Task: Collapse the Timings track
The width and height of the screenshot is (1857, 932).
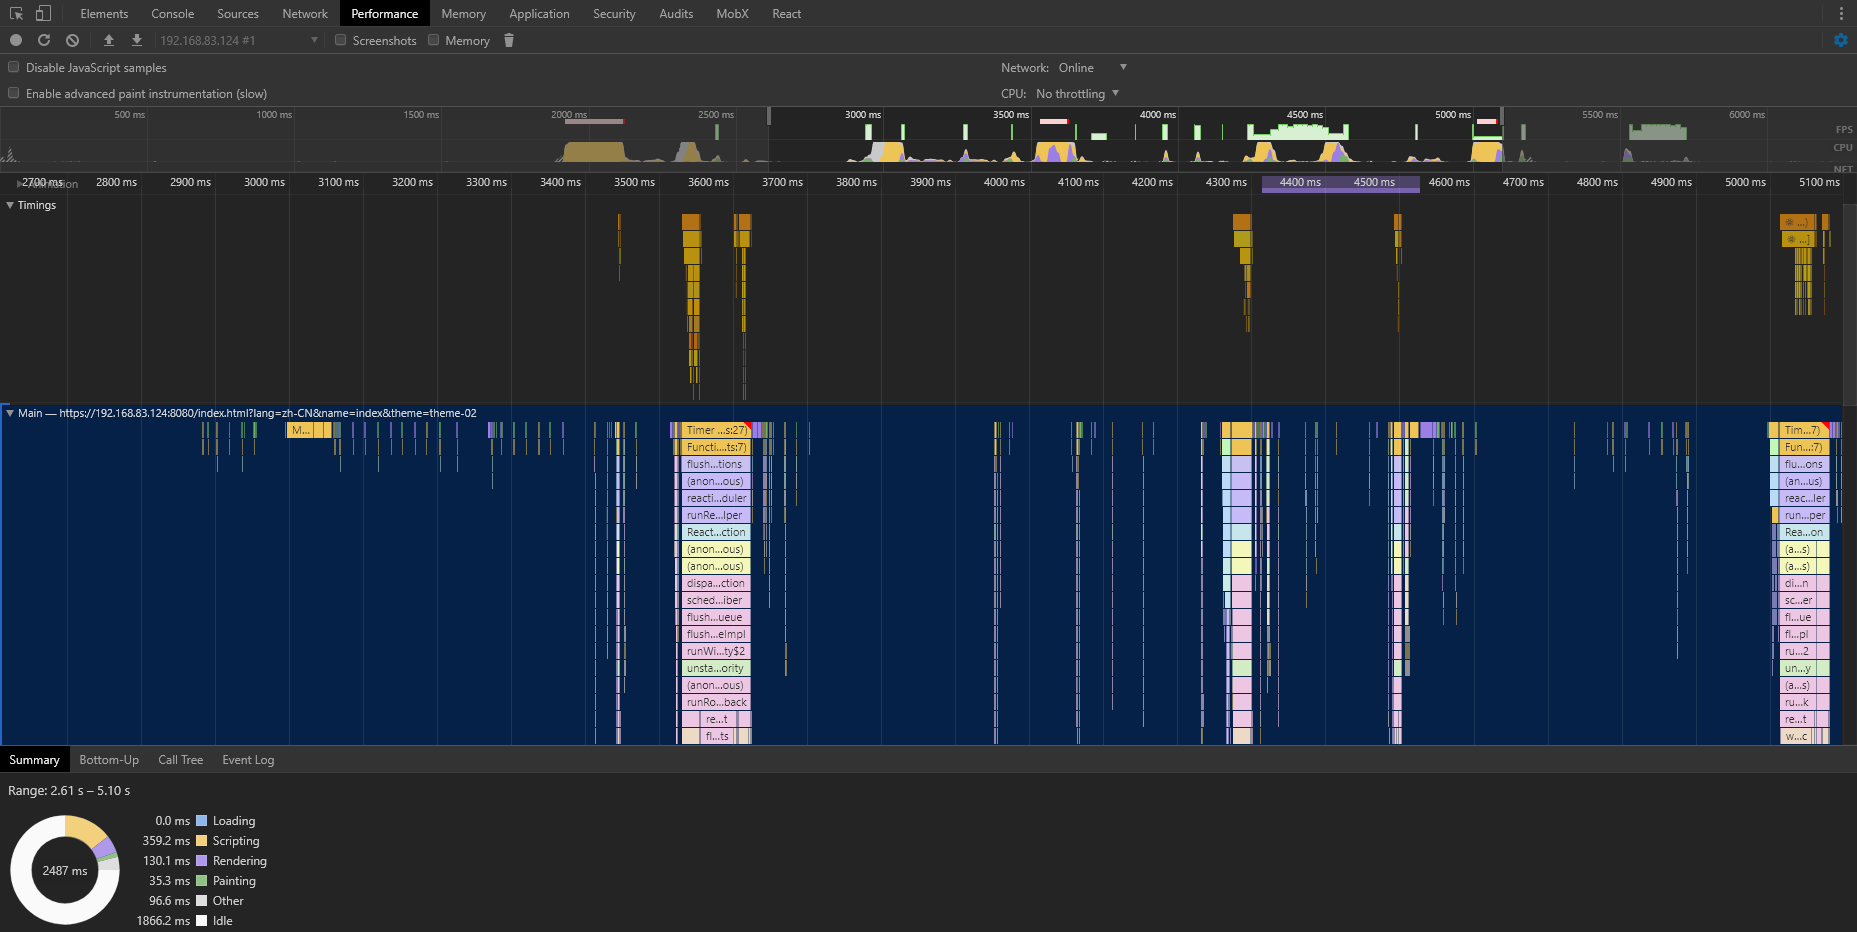Action: click(x=10, y=205)
